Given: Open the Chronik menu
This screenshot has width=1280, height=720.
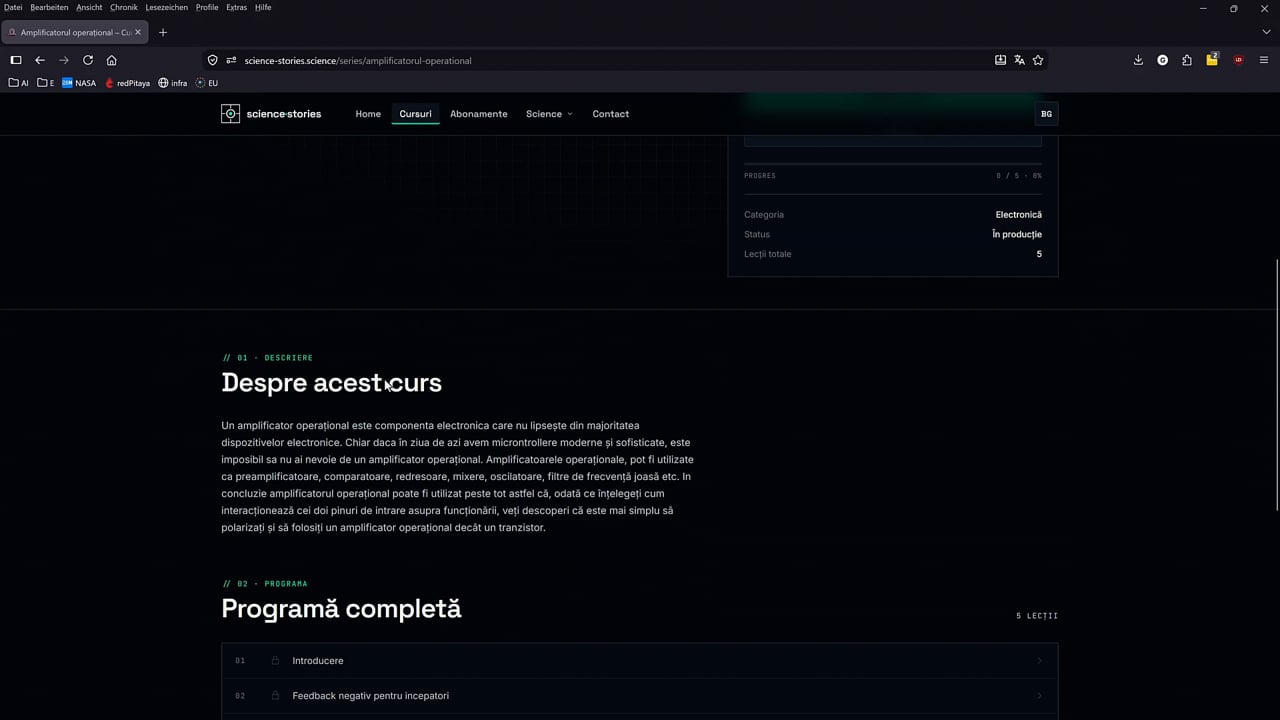Looking at the screenshot, I should 124,7.
